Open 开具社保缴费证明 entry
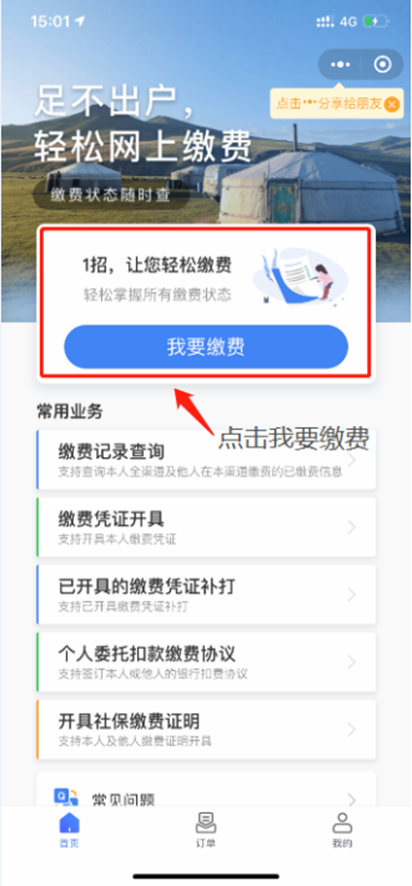The height and width of the screenshot is (886, 412). [x=206, y=729]
